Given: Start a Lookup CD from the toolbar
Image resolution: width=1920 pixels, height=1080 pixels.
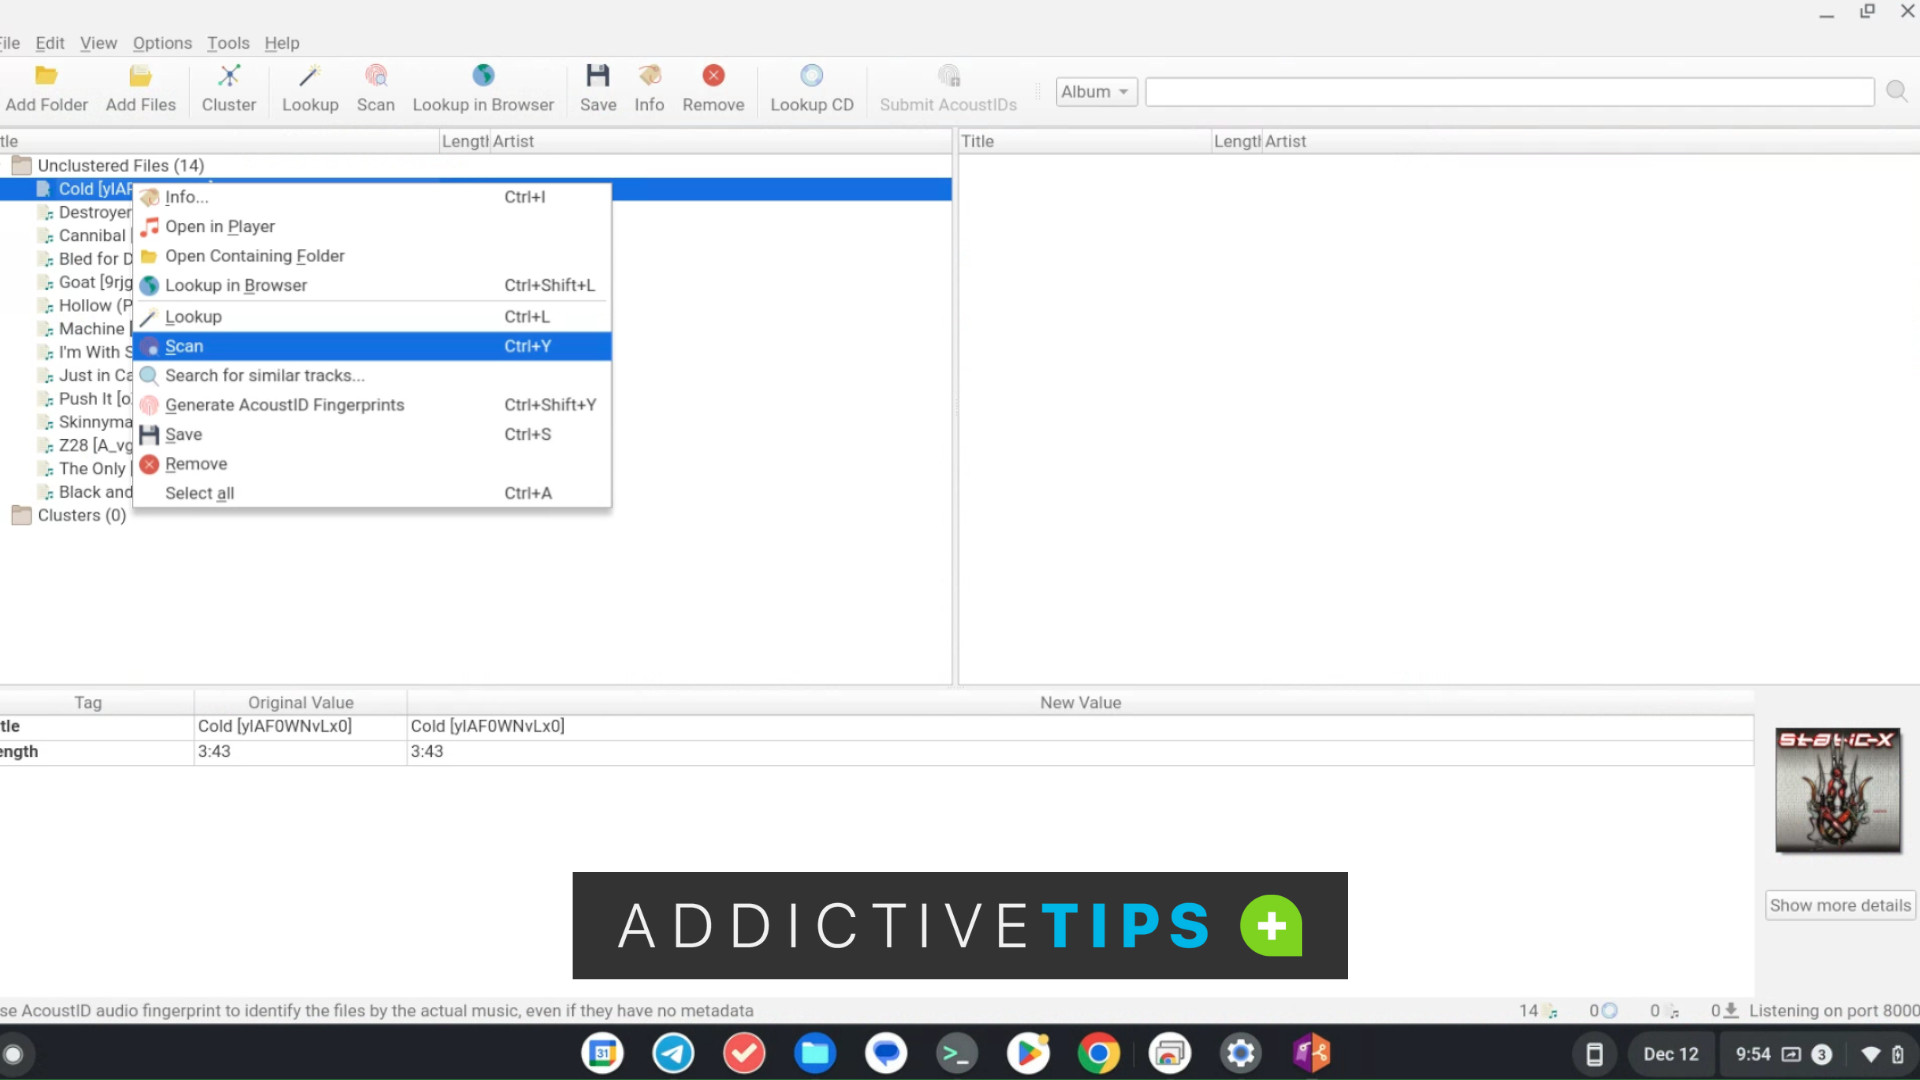Looking at the screenshot, I should point(811,88).
